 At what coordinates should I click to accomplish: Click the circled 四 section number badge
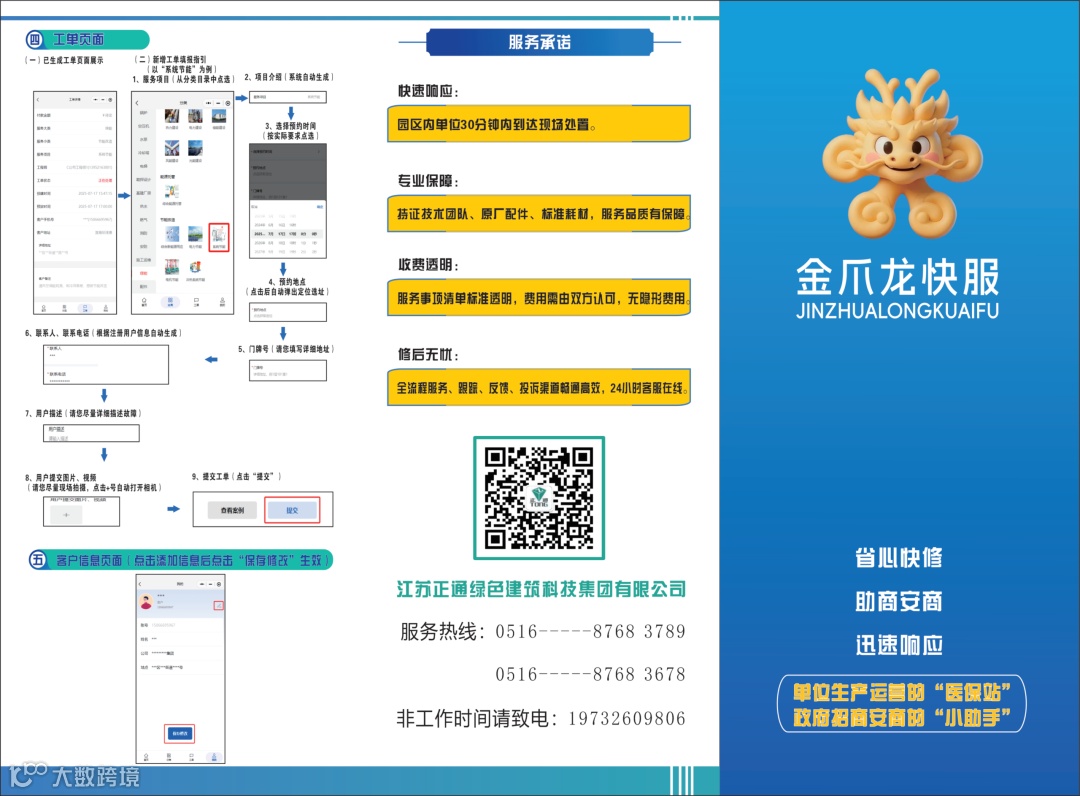pos(34,39)
